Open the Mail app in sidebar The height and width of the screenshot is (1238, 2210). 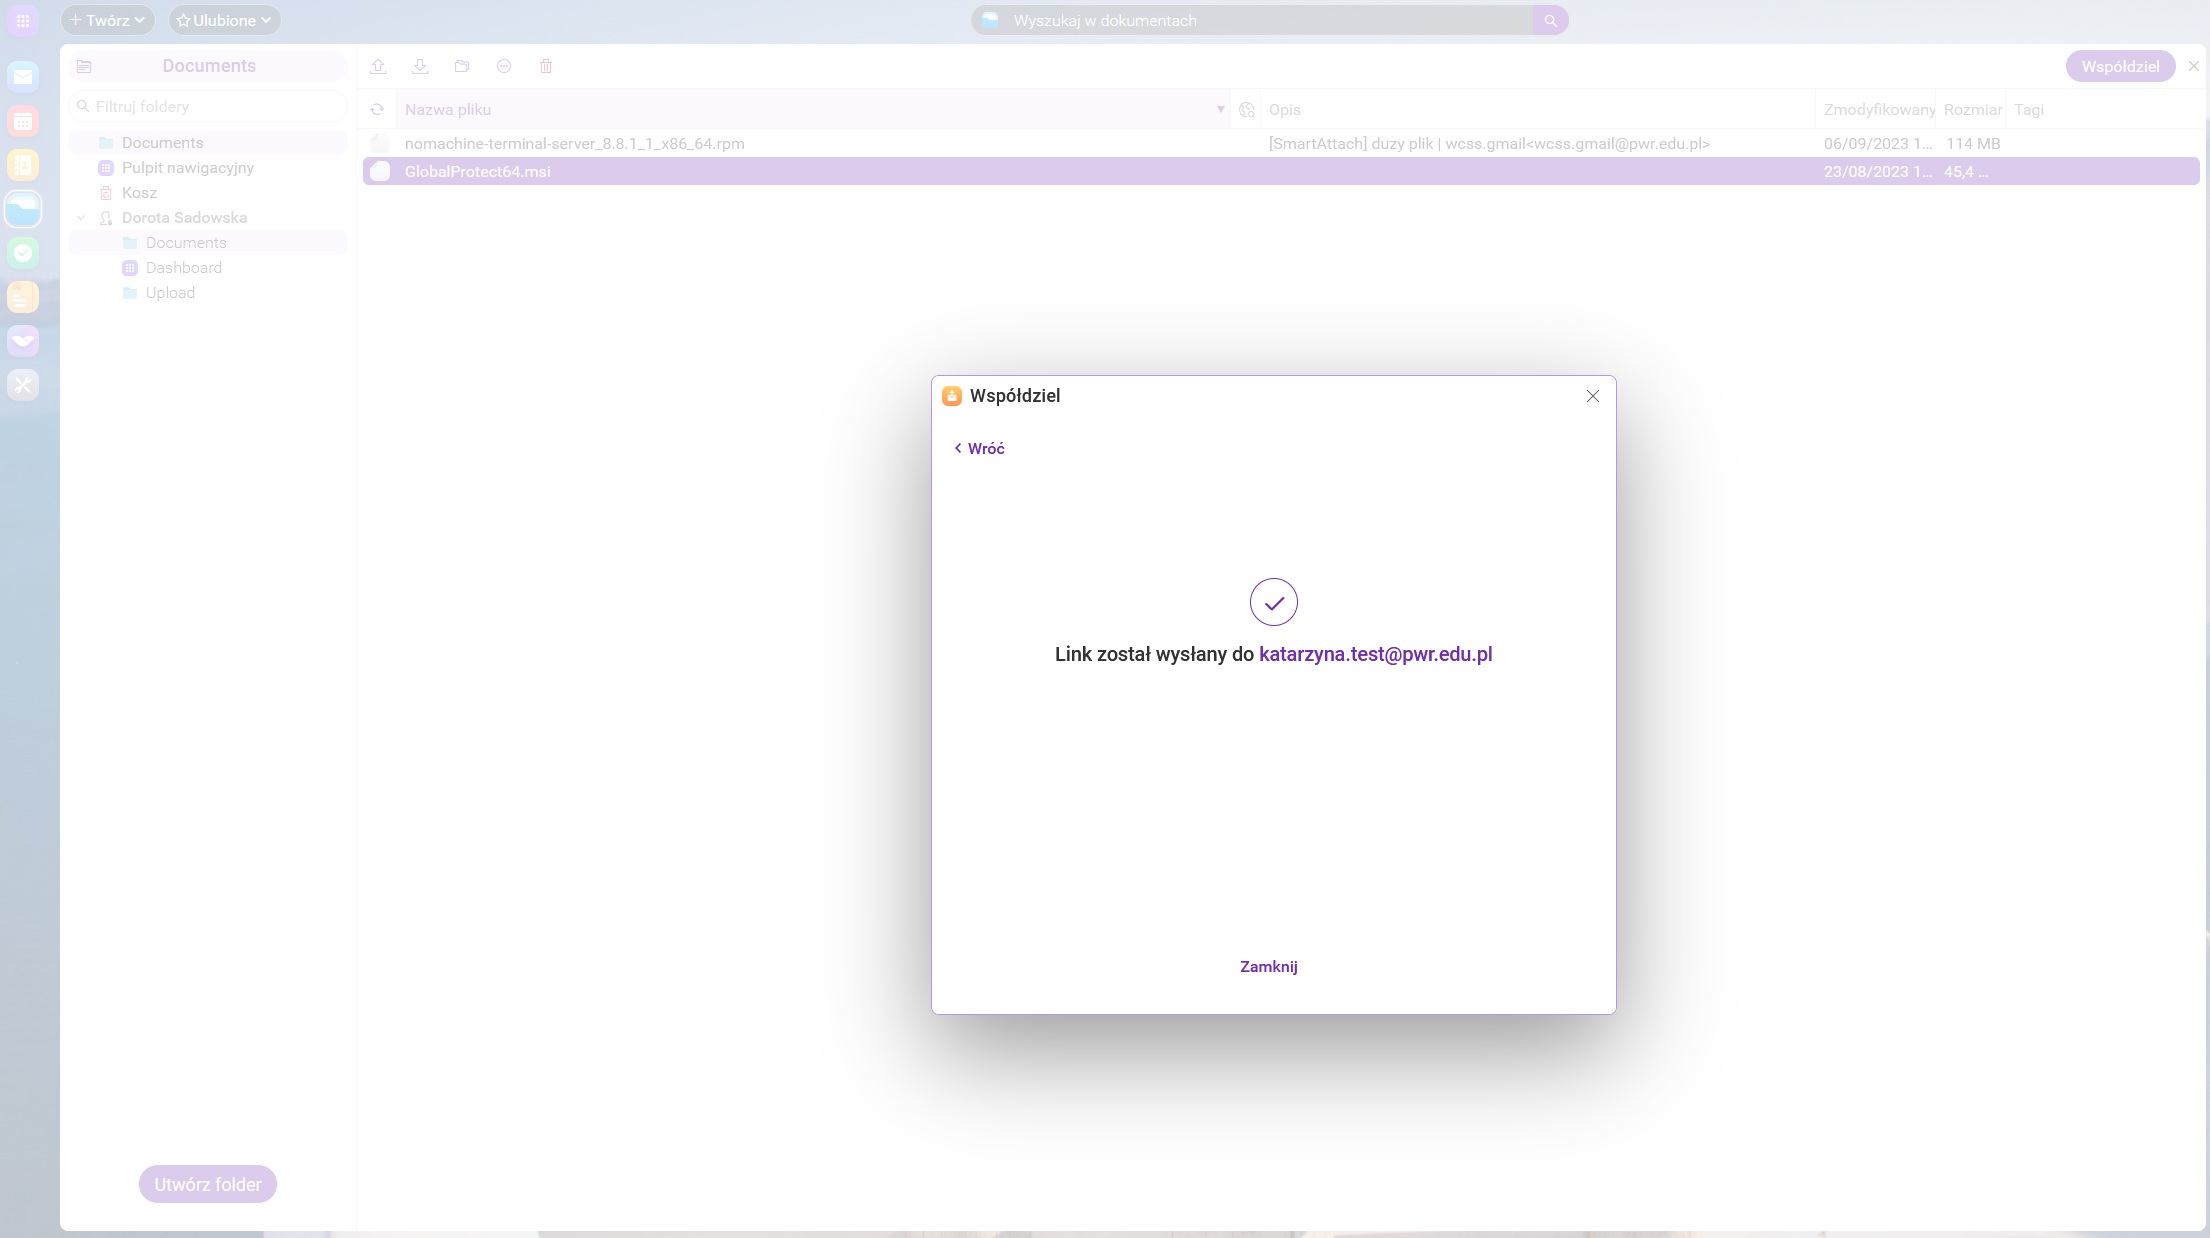pos(23,77)
